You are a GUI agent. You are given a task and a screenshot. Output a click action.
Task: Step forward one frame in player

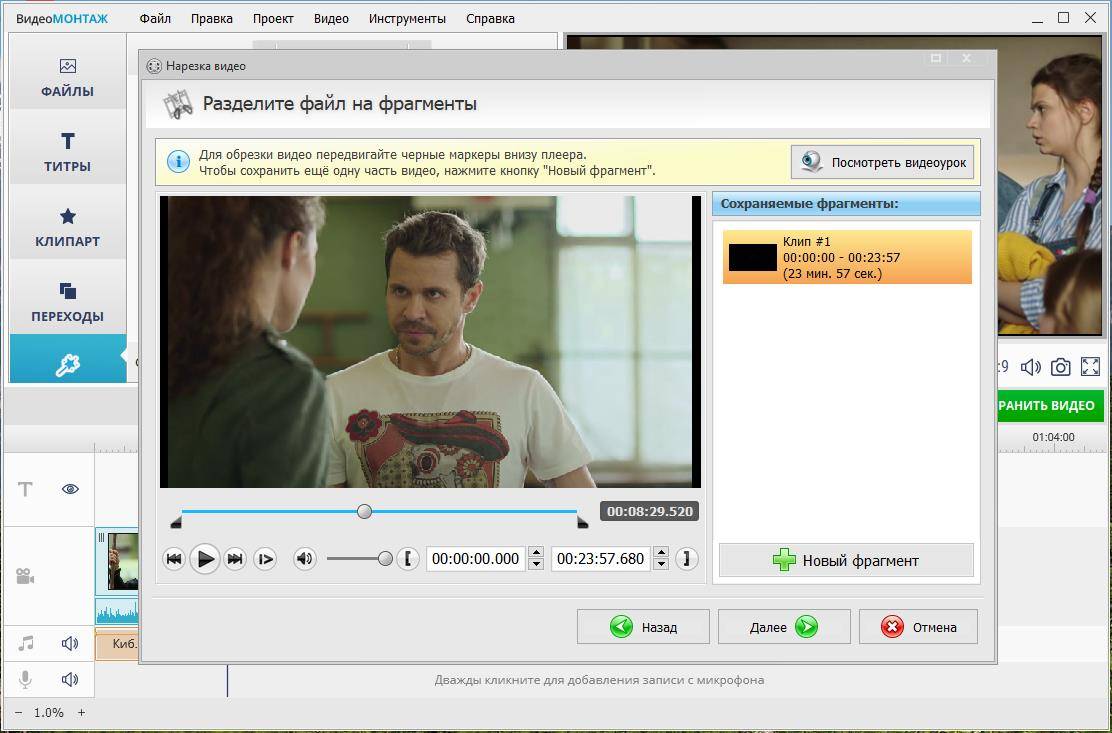pyautogui.click(x=265, y=559)
